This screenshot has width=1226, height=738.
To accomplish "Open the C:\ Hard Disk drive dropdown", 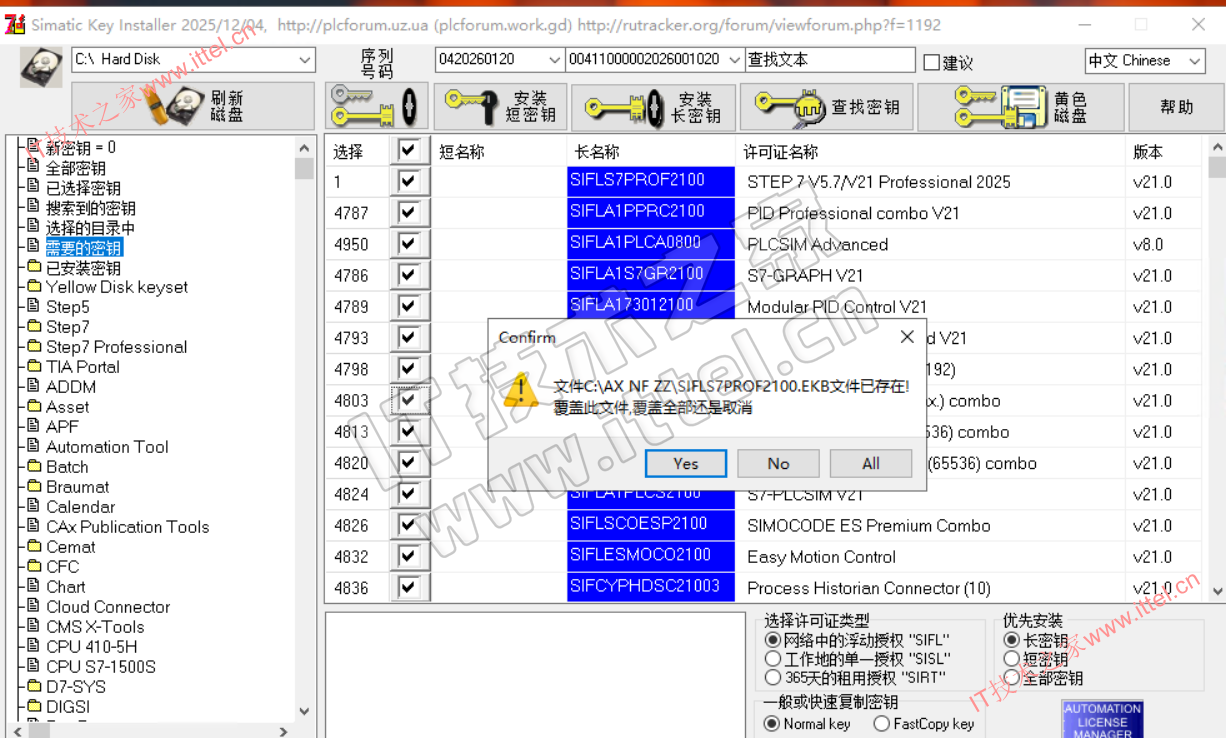I will click(305, 60).
